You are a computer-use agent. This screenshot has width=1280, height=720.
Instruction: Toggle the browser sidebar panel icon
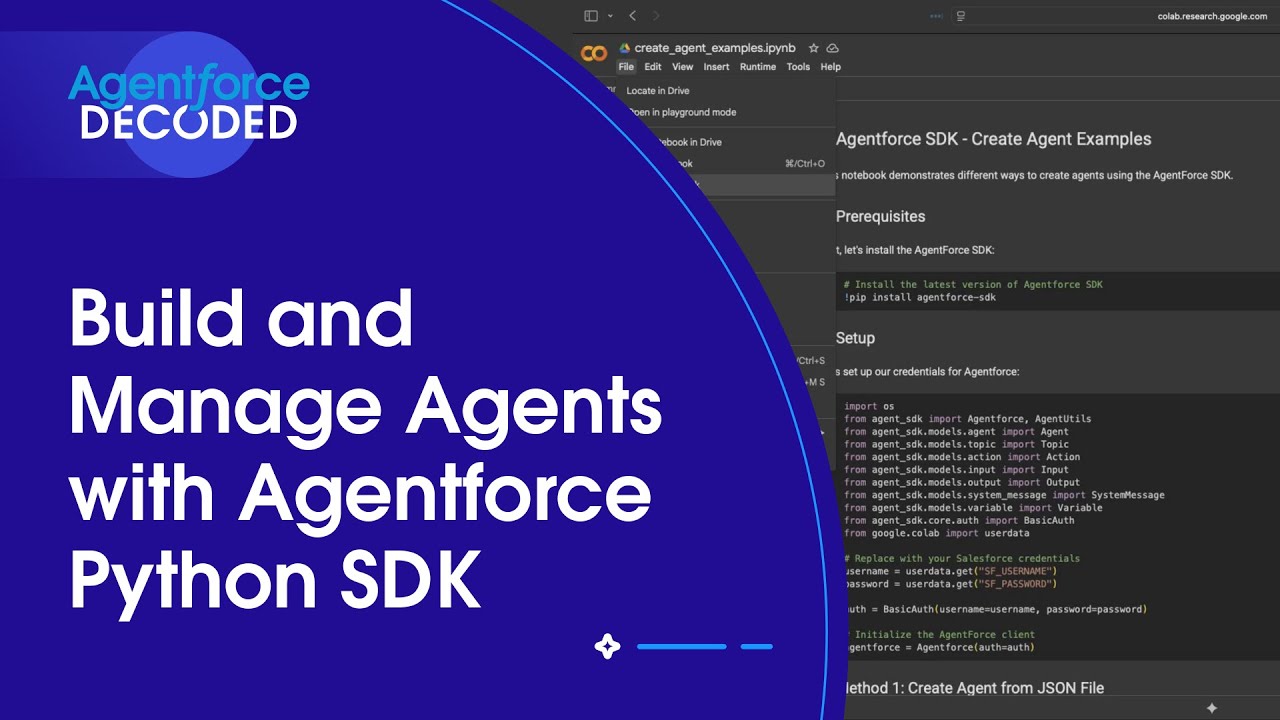click(591, 16)
